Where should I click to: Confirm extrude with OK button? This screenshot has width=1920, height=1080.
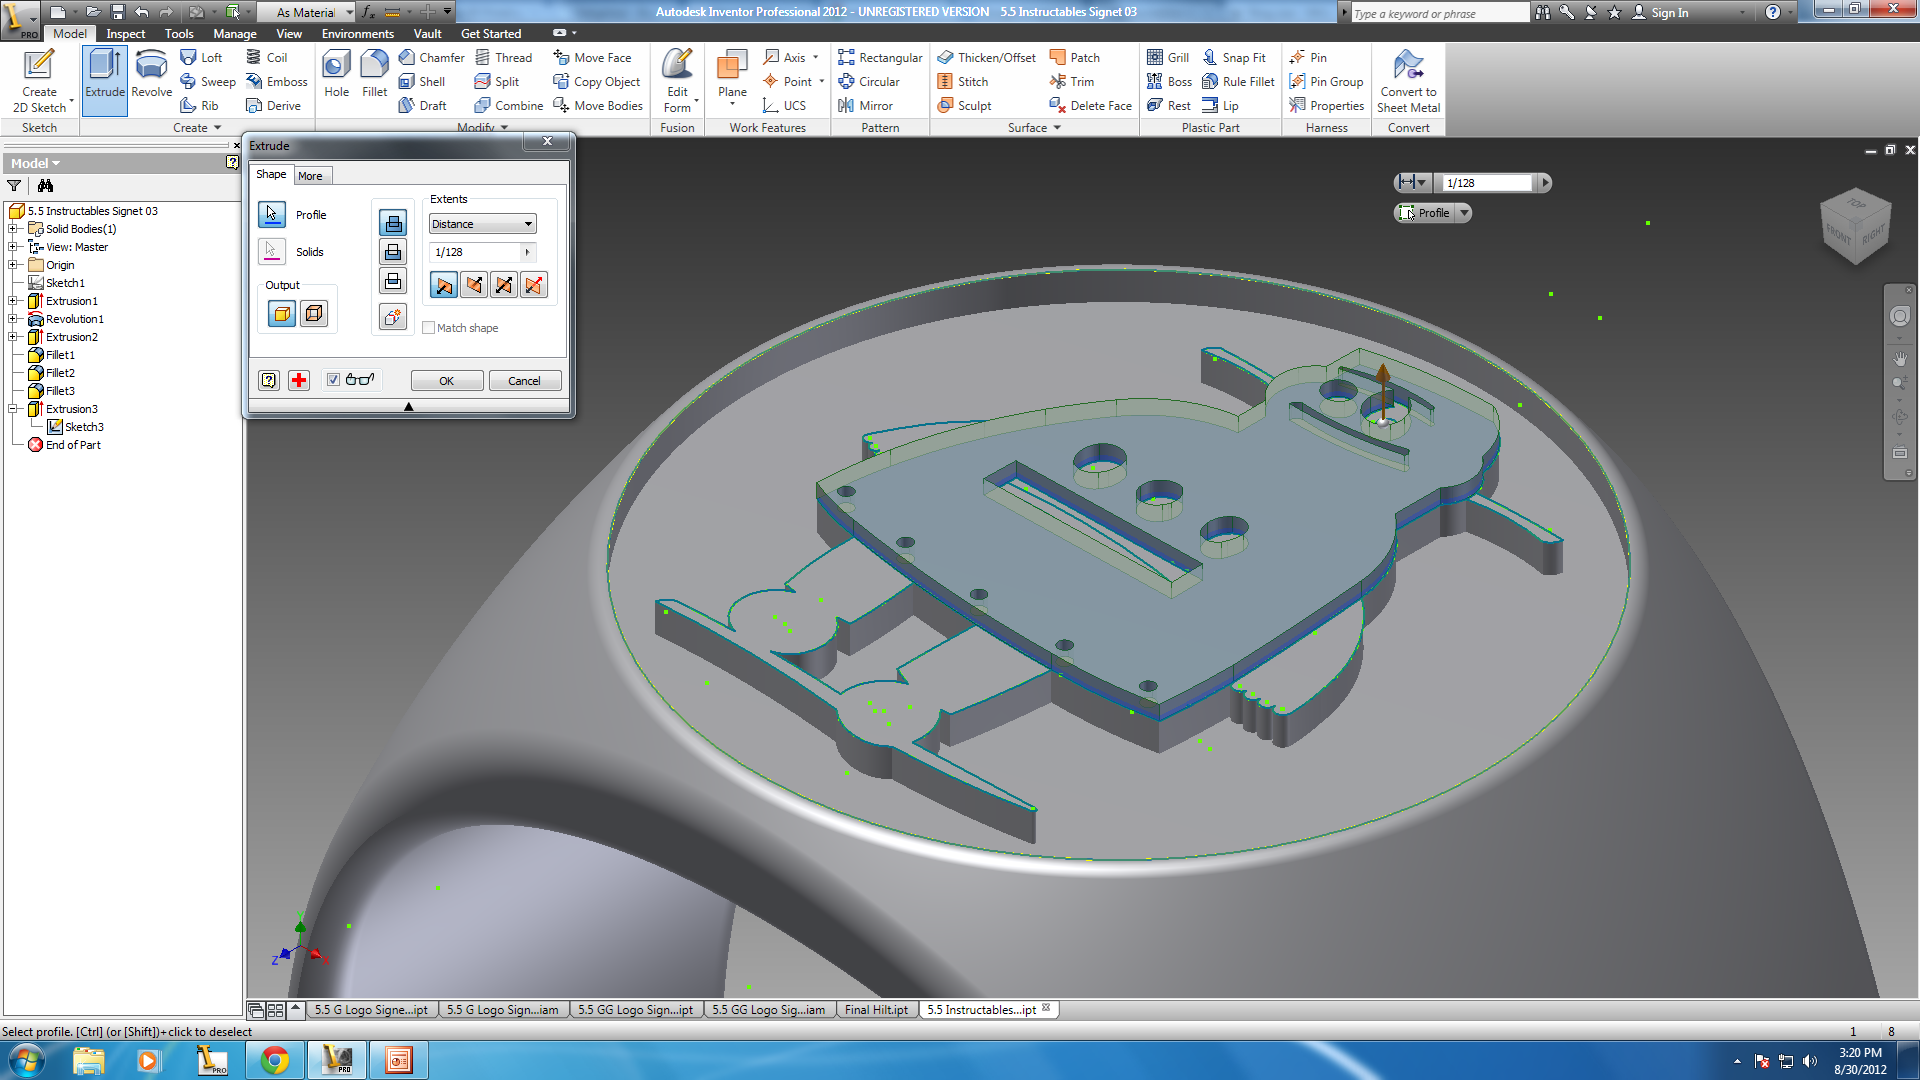pos(446,381)
